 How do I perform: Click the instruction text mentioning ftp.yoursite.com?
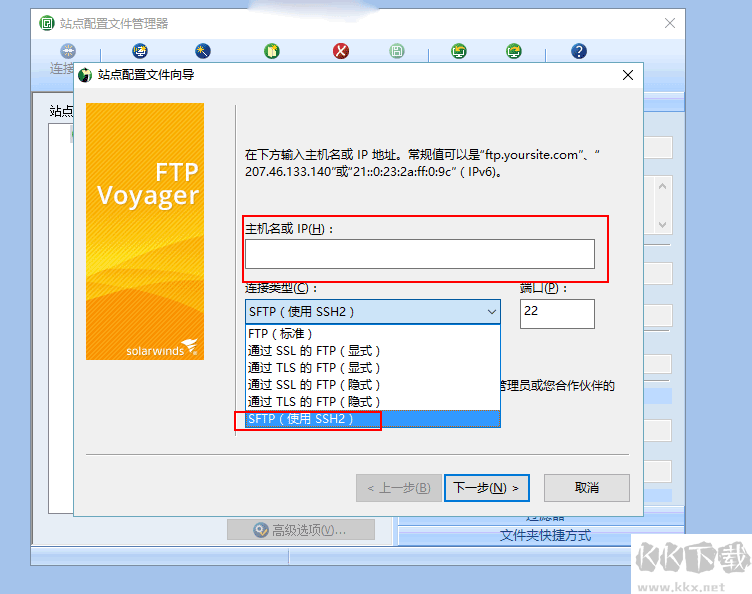(422, 163)
